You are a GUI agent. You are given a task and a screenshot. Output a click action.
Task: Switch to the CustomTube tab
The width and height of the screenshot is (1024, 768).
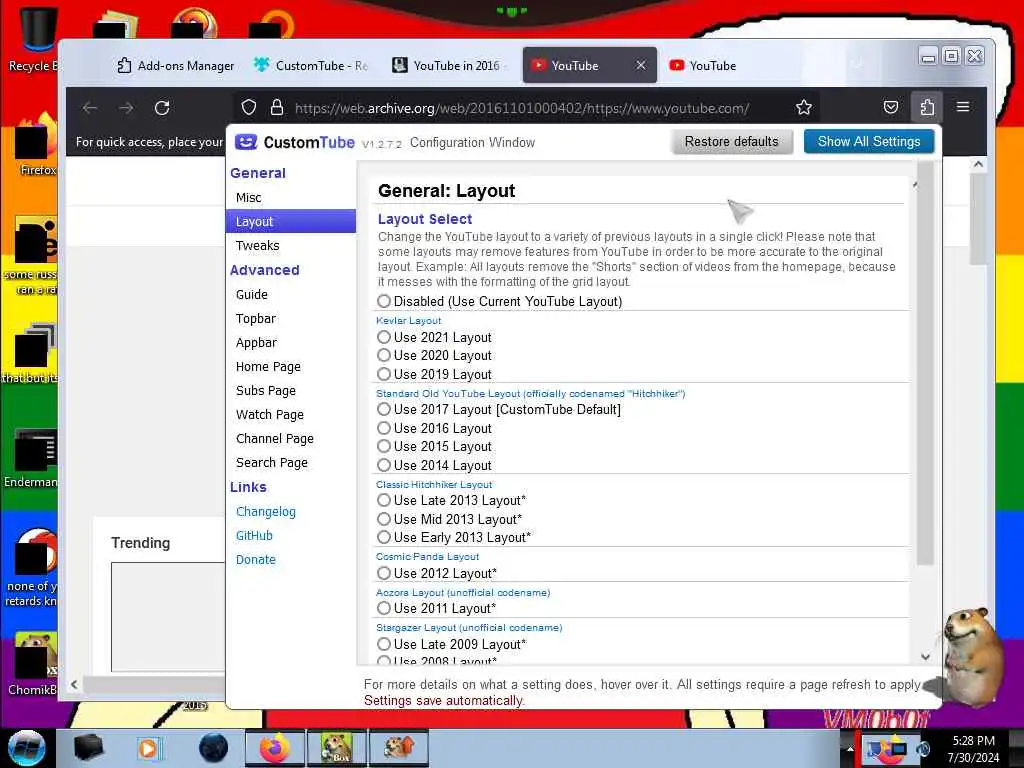(311, 65)
